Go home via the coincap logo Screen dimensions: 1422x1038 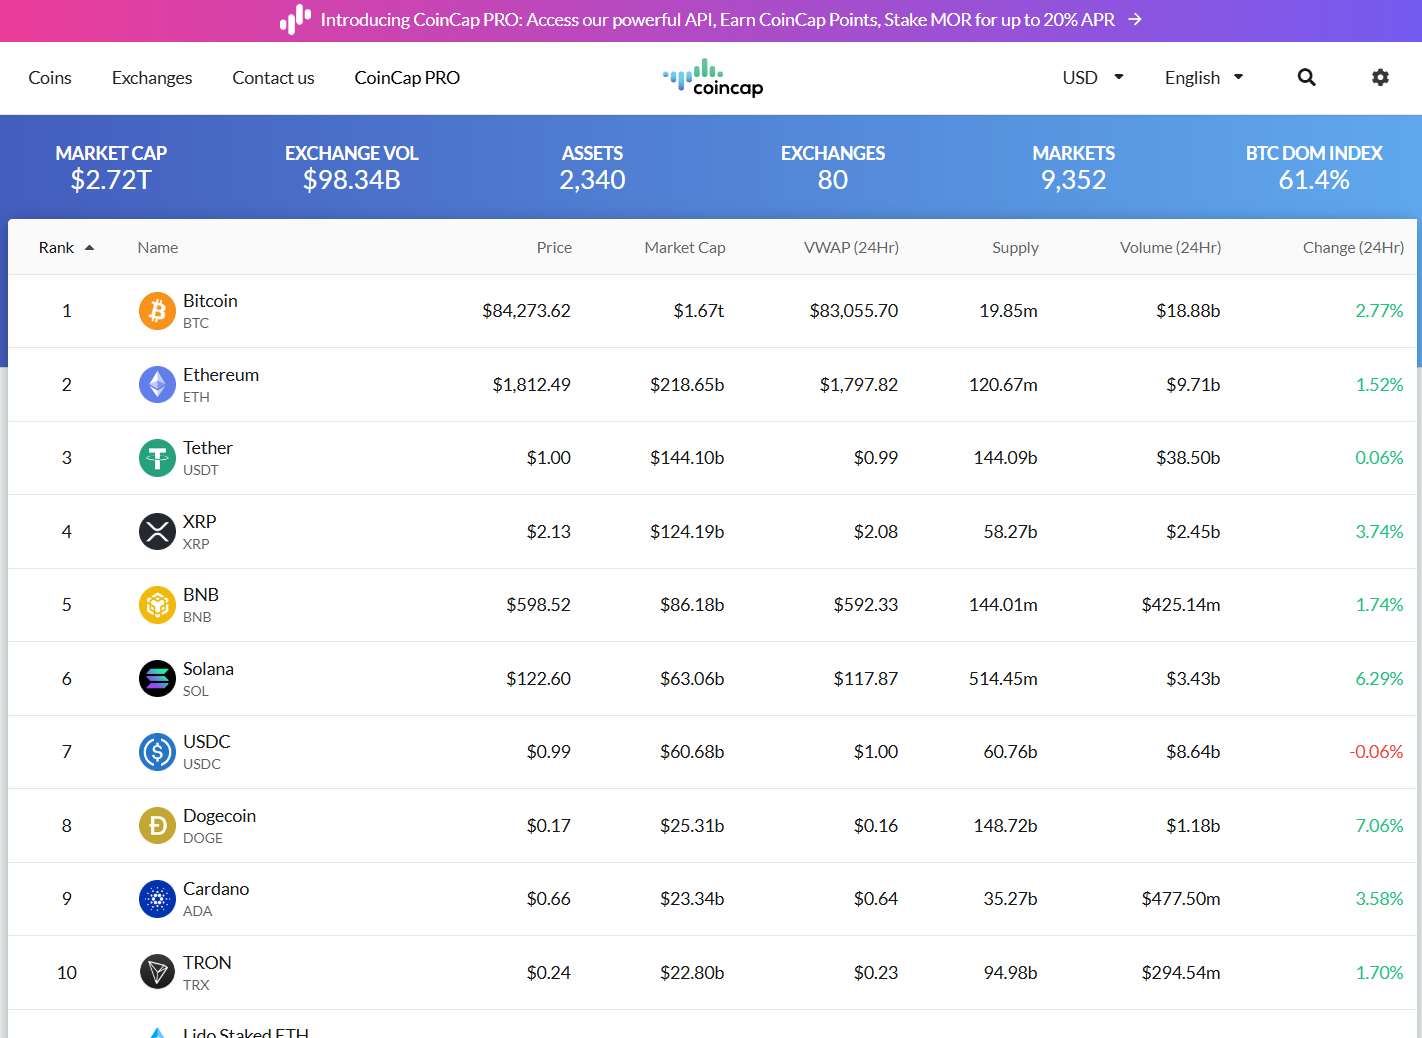point(713,78)
